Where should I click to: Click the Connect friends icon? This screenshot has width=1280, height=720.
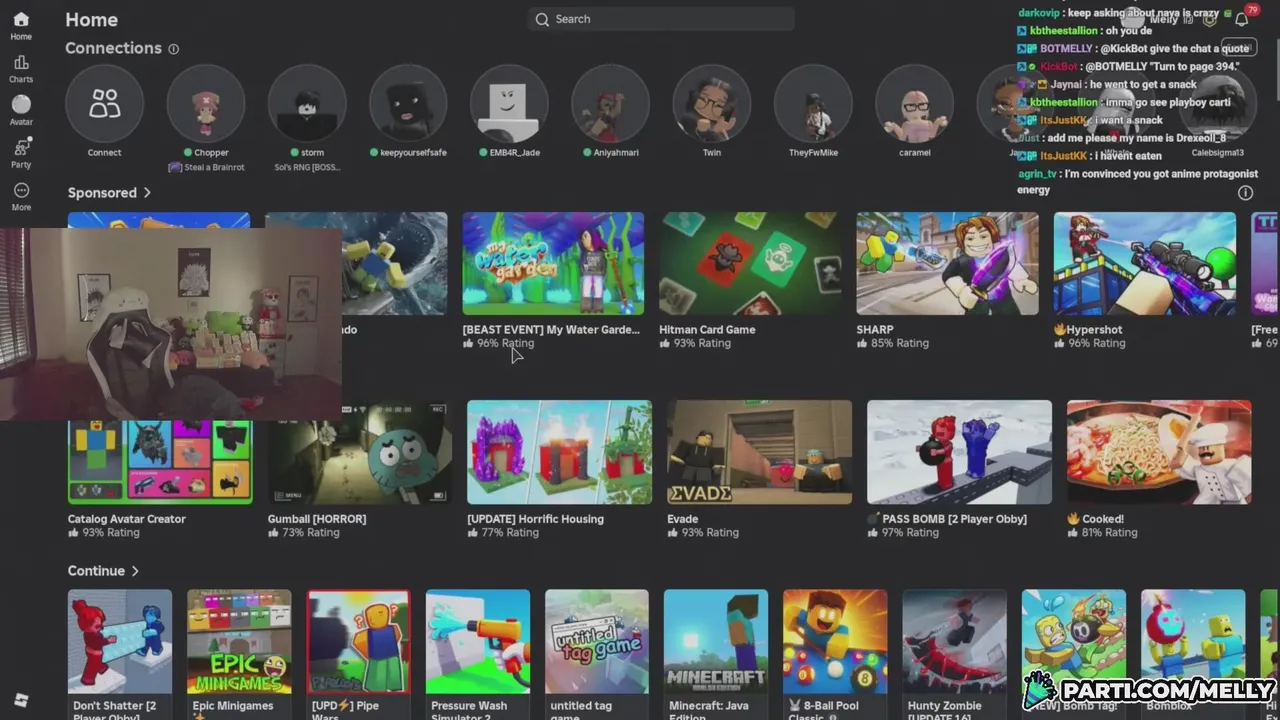pos(104,104)
